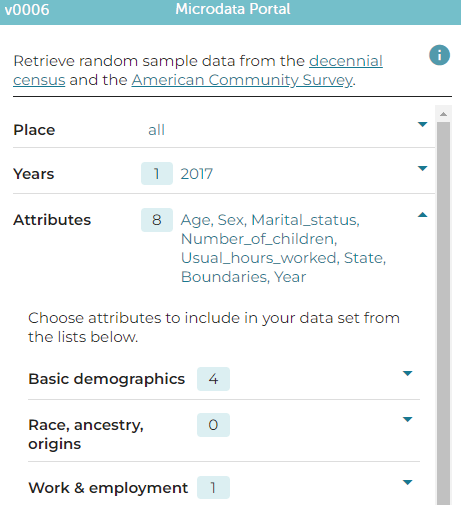461x505 pixels.
Task: Open the info icon for portal help
Action: (439, 55)
